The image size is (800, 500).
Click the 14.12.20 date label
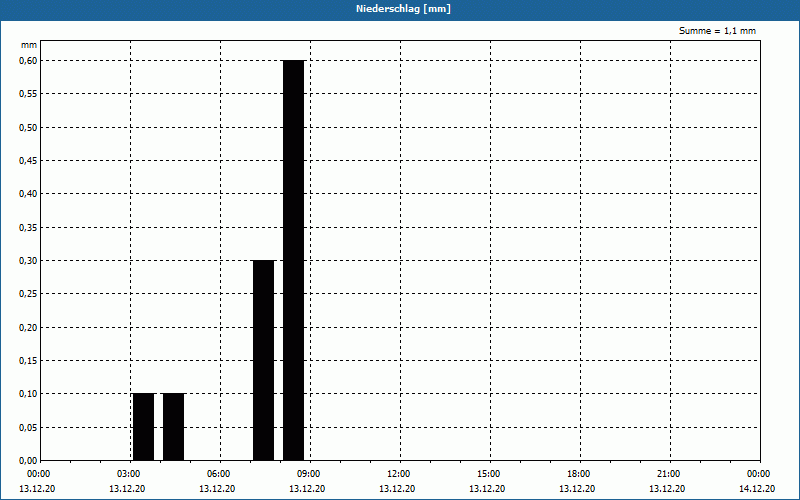[757, 489]
